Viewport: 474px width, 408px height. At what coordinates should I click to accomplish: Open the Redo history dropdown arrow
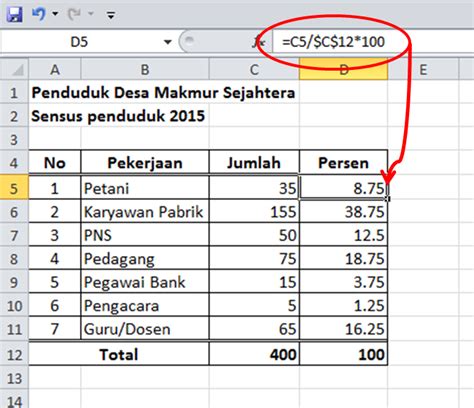pos(91,14)
